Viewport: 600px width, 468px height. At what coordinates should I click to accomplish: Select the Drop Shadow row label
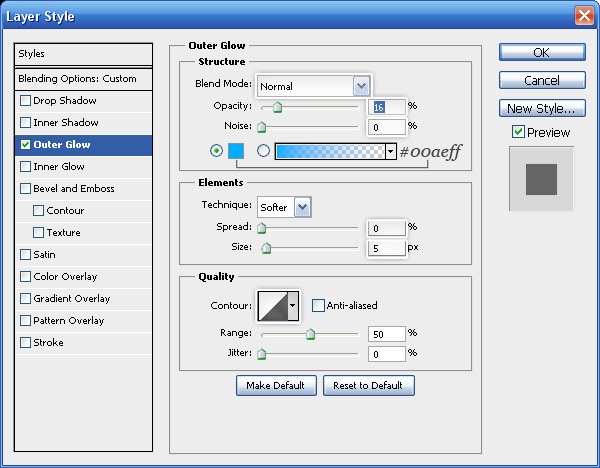click(65, 101)
